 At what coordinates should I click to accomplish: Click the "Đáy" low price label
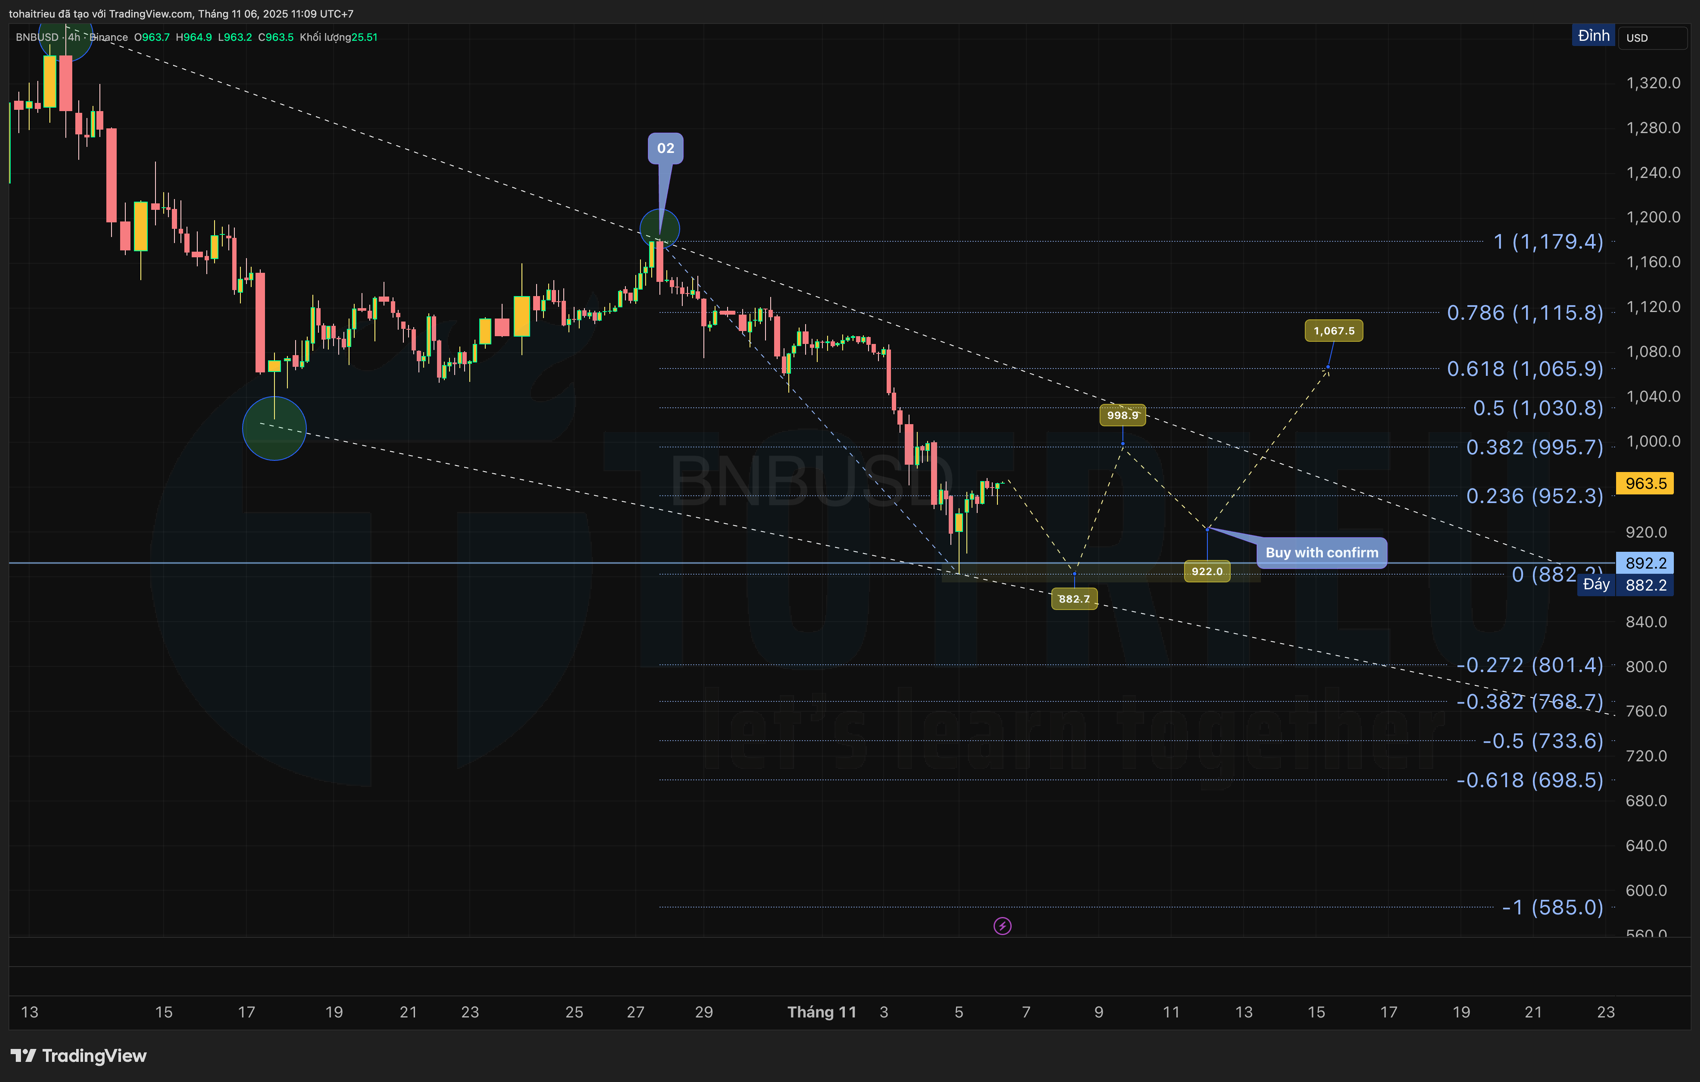click(x=1596, y=585)
